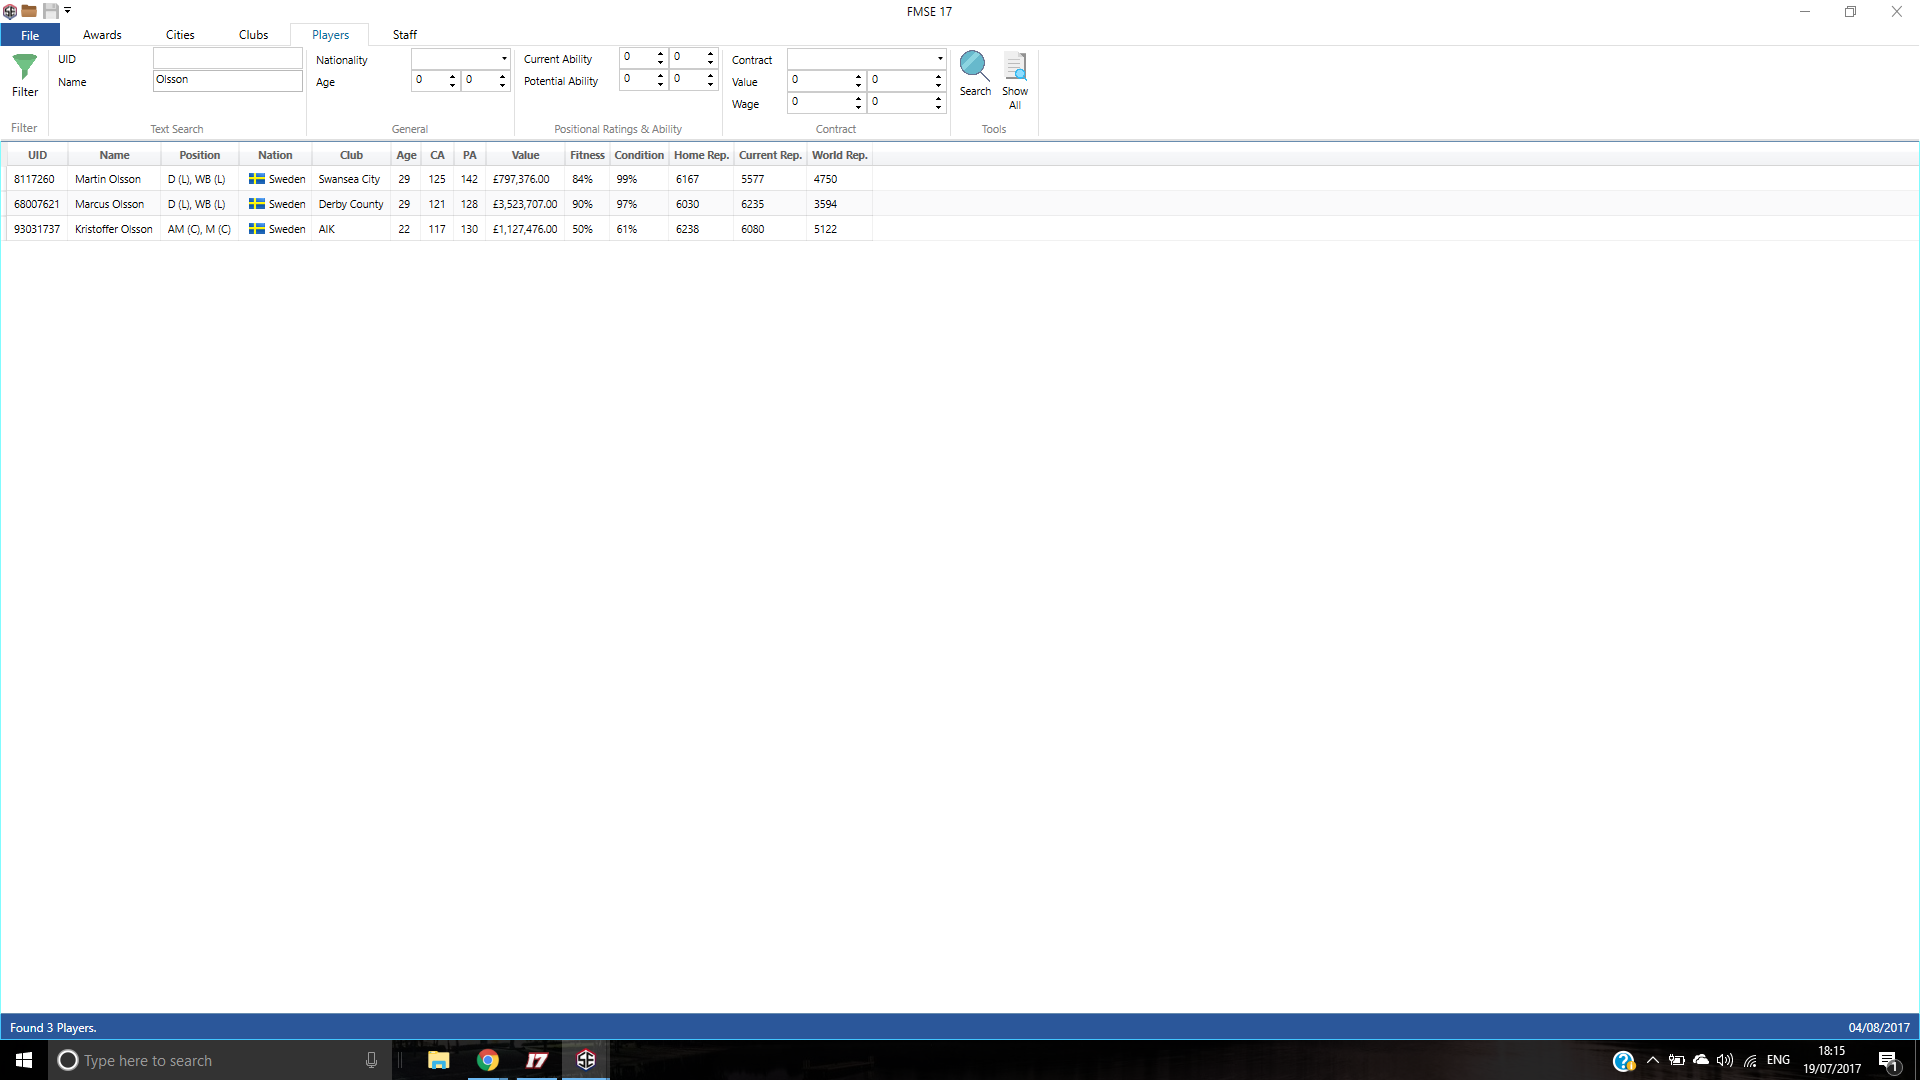Click the Derby County club cell
The height and width of the screenshot is (1080, 1920).
(351, 204)
